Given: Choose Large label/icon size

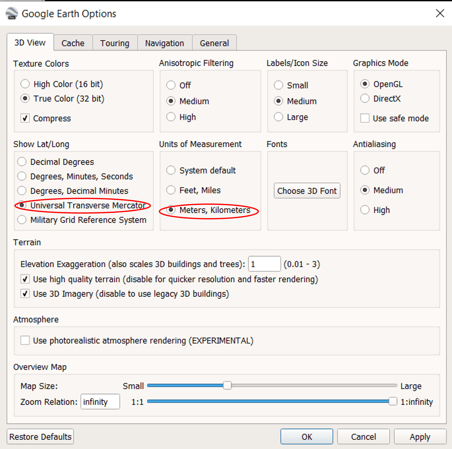Looking at the screenshot, I should point(278,117).
